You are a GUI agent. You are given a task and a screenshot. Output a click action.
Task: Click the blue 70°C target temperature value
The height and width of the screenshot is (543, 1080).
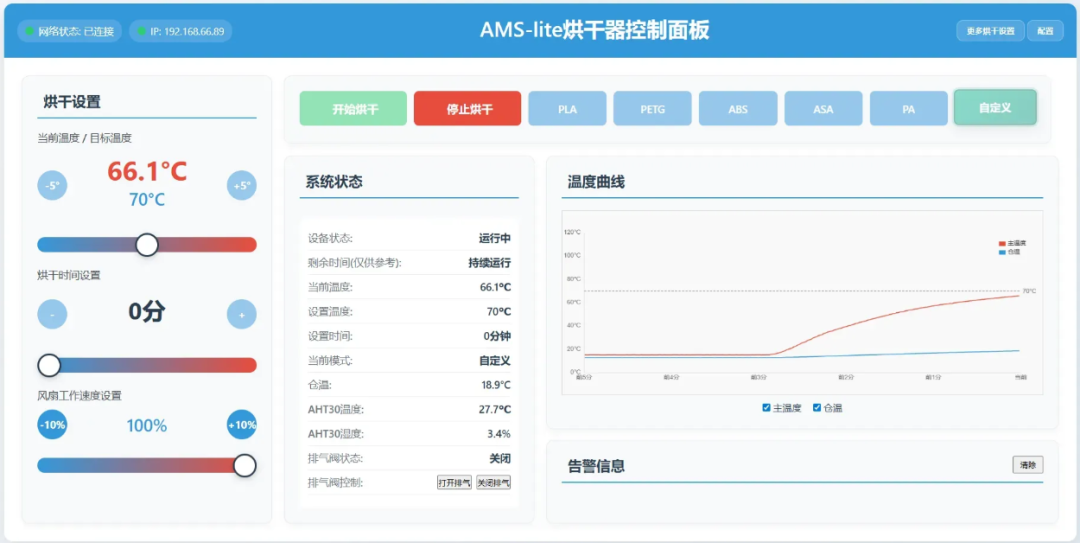tap(147, 200)
